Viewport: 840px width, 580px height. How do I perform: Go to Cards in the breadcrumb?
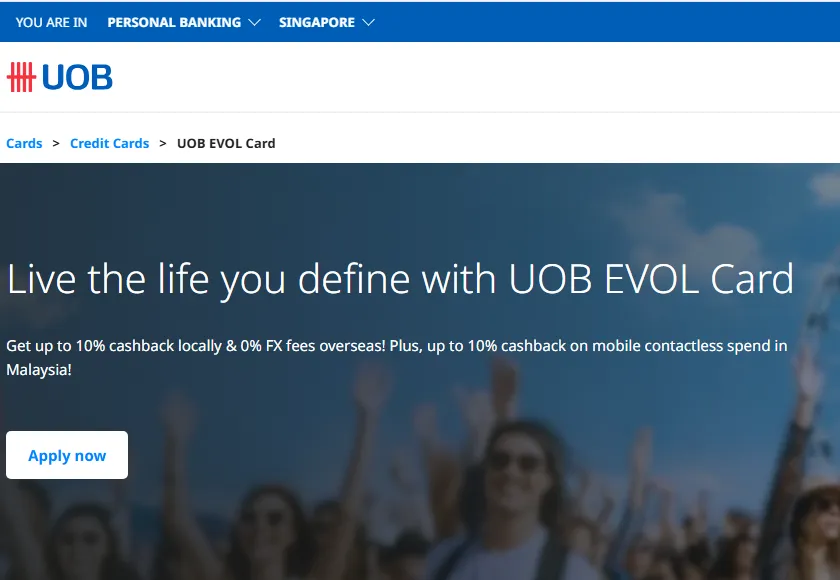(x=24, y=143)
